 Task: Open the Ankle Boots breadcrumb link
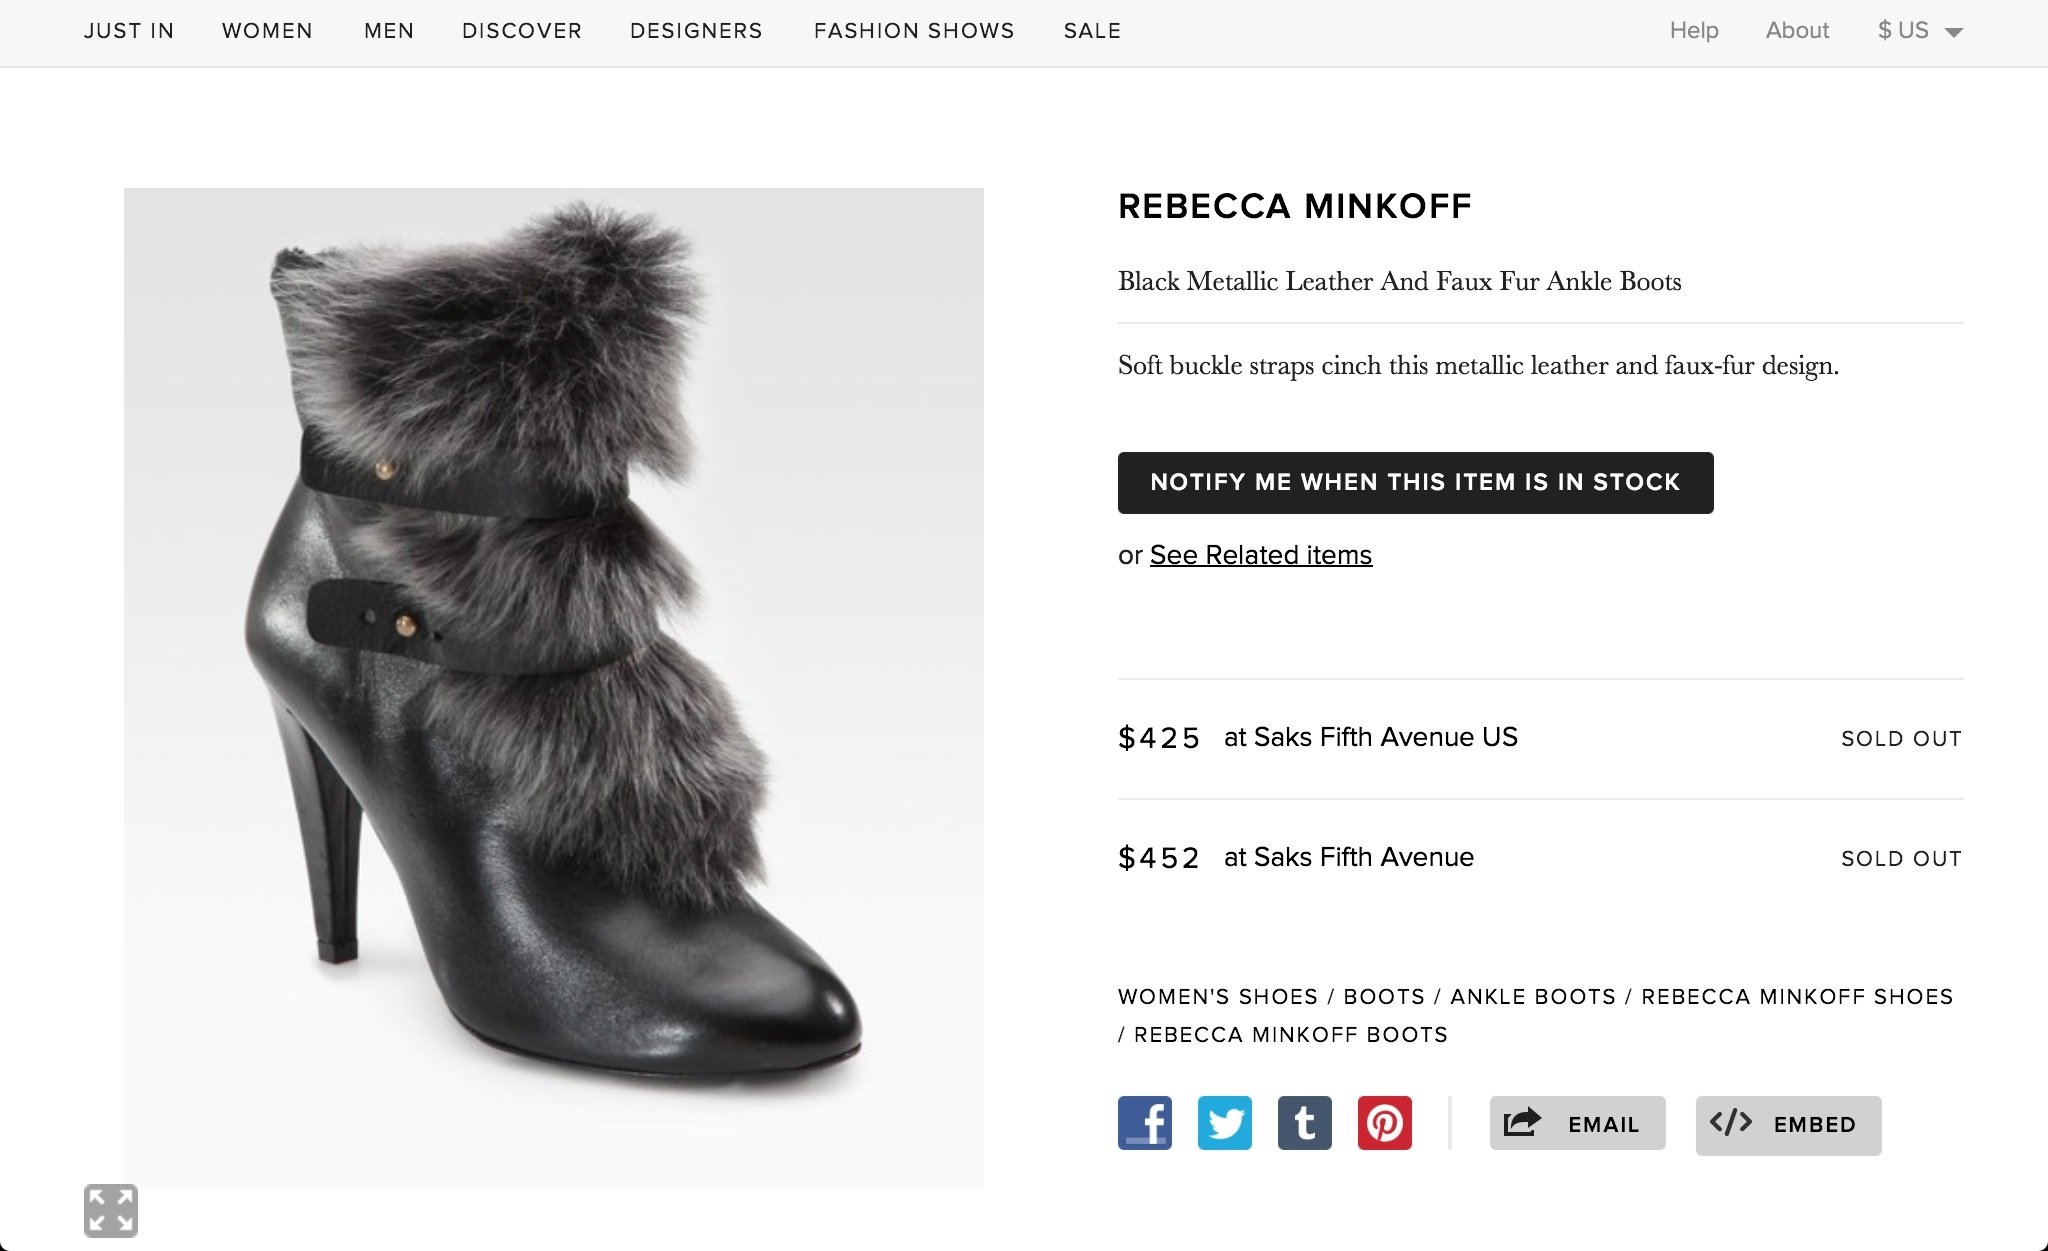click(1532, 997)
